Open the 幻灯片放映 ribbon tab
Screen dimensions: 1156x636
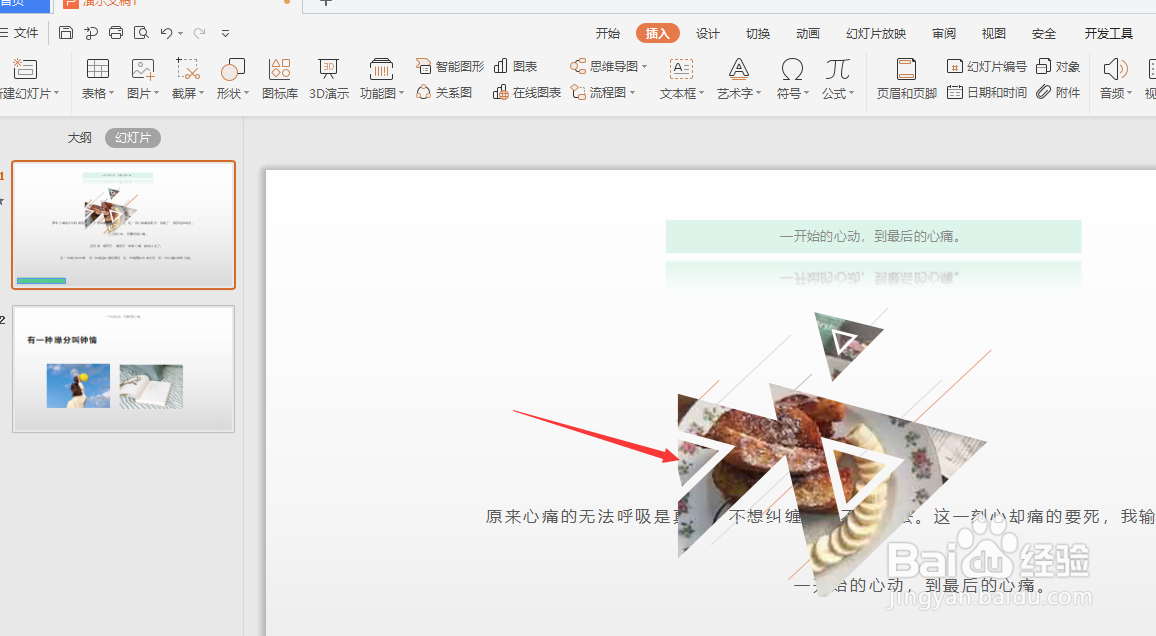(875, 32)
